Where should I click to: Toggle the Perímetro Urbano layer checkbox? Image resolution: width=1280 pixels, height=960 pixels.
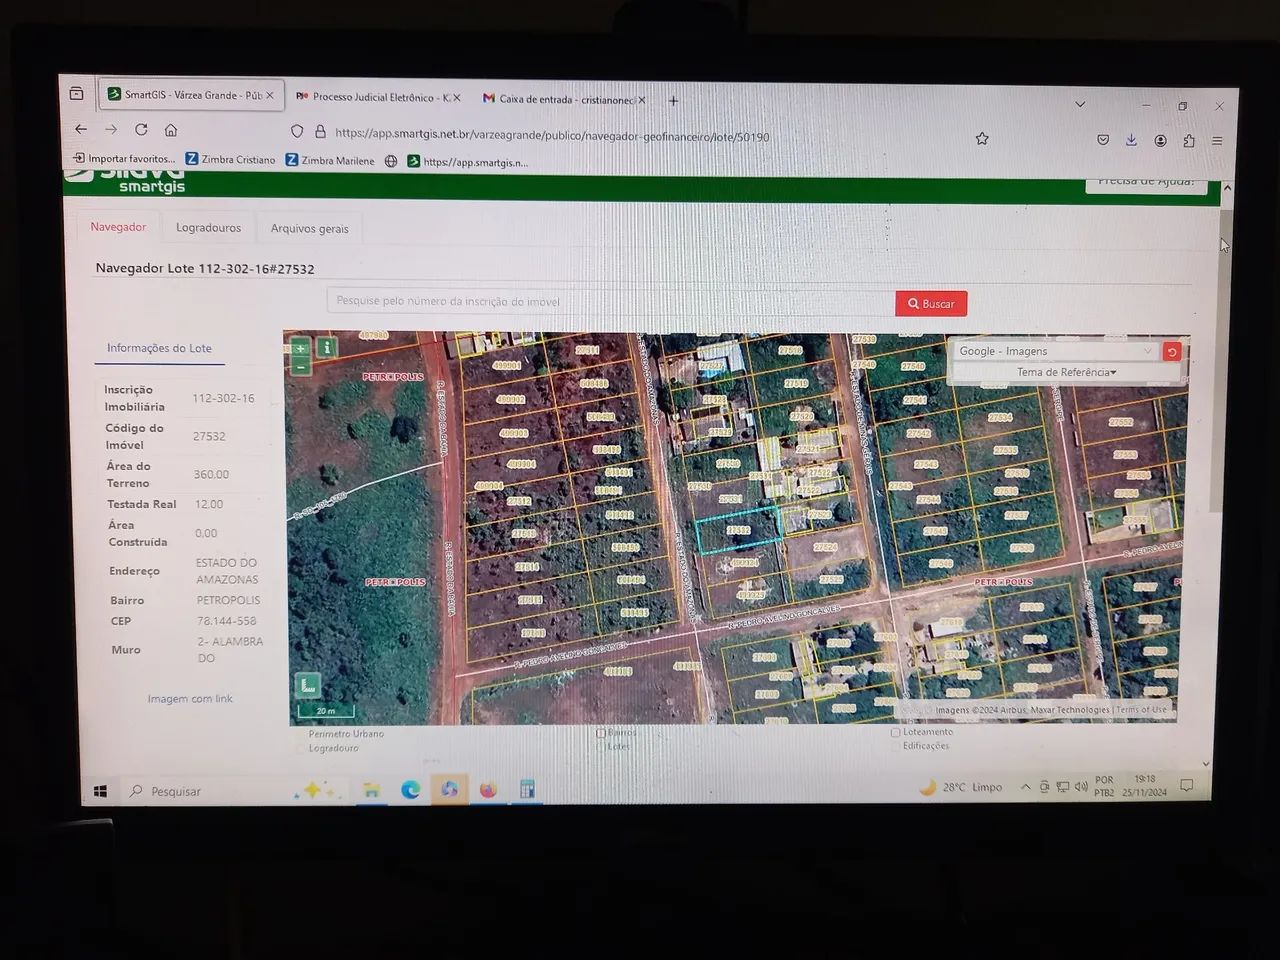[301, 734]
